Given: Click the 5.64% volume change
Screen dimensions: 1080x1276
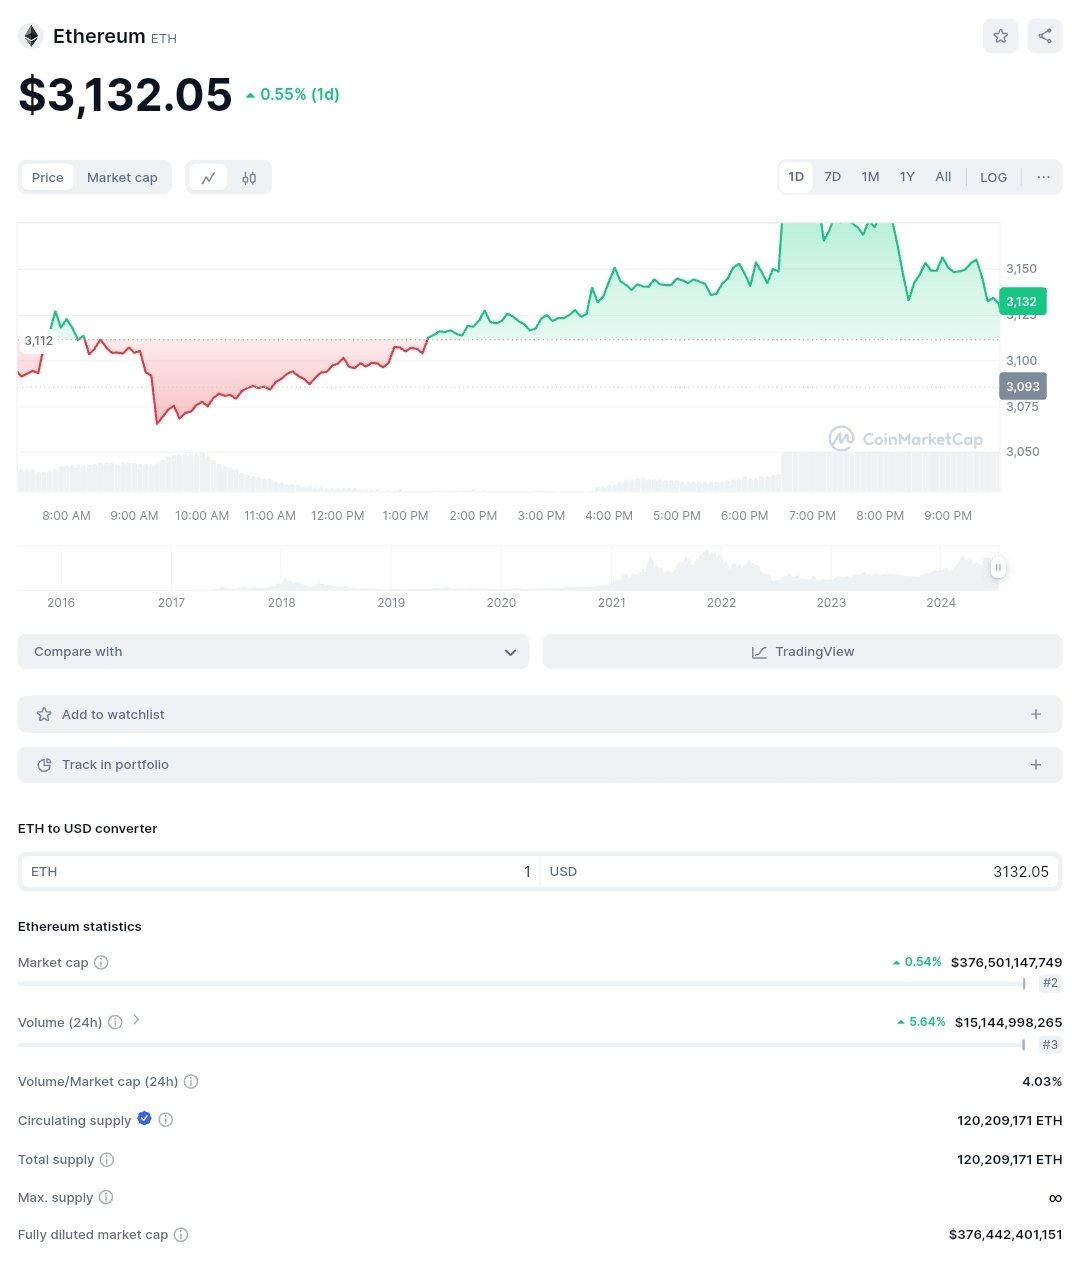Looking at the screenshot, I should (921, 1022).
